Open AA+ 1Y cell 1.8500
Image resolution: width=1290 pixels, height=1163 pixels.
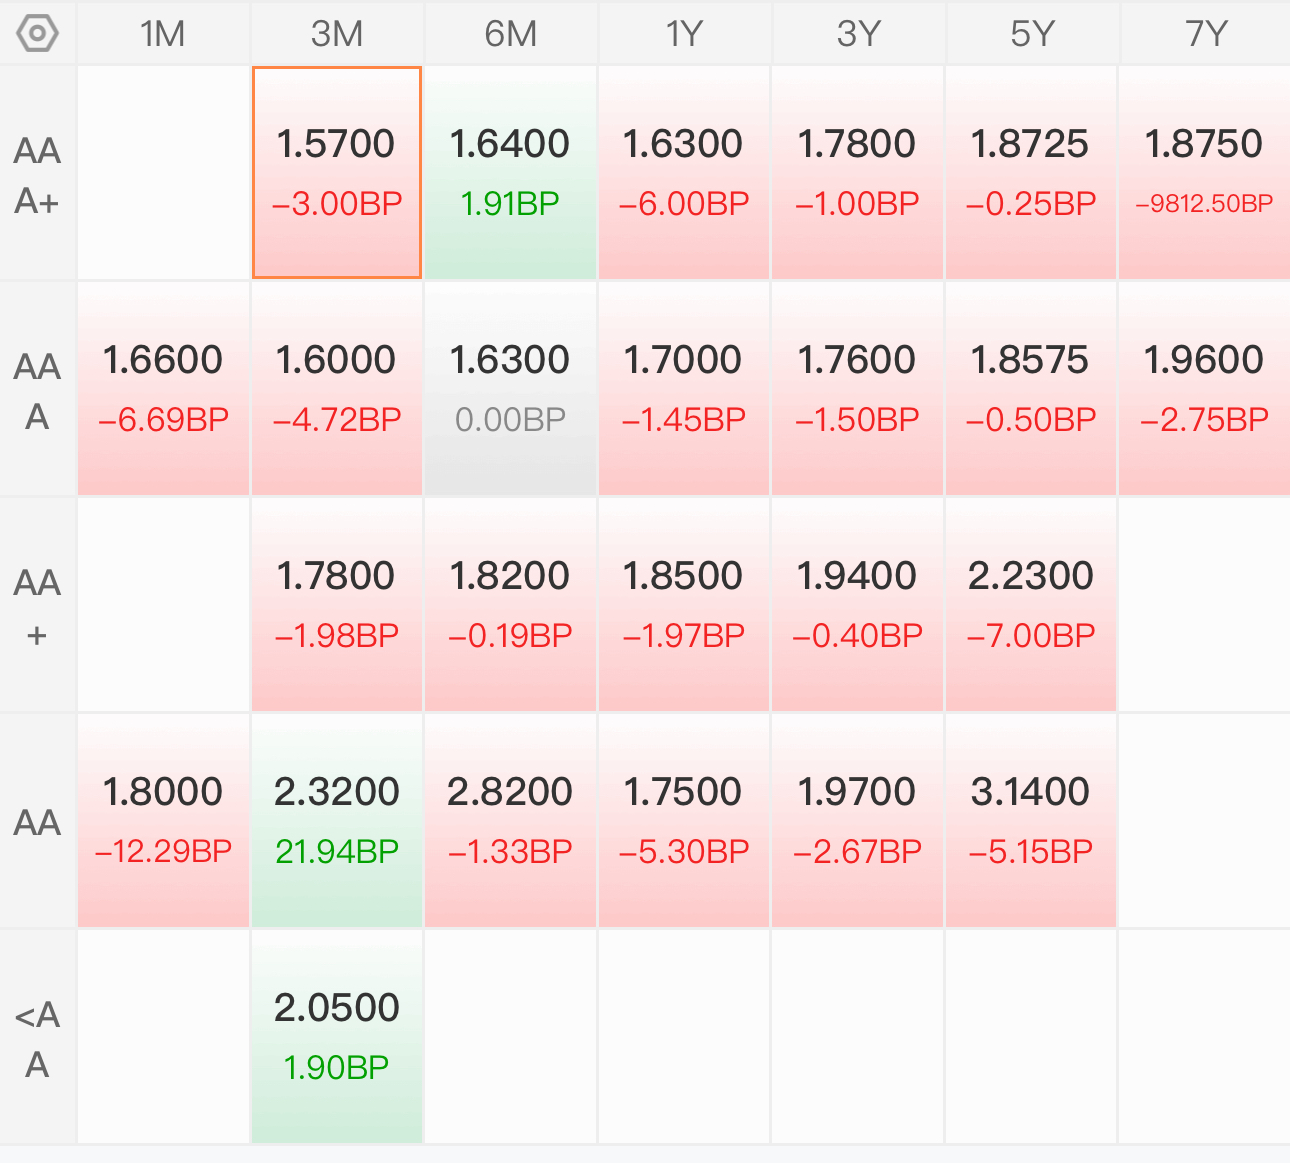click(684, 605)
